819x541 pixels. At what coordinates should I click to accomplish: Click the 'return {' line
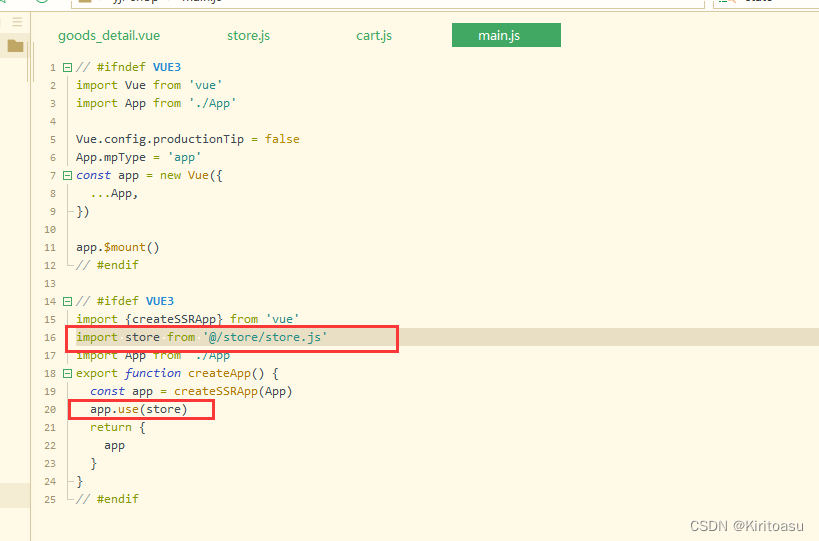pyautogui.click(x=118, y=427)
